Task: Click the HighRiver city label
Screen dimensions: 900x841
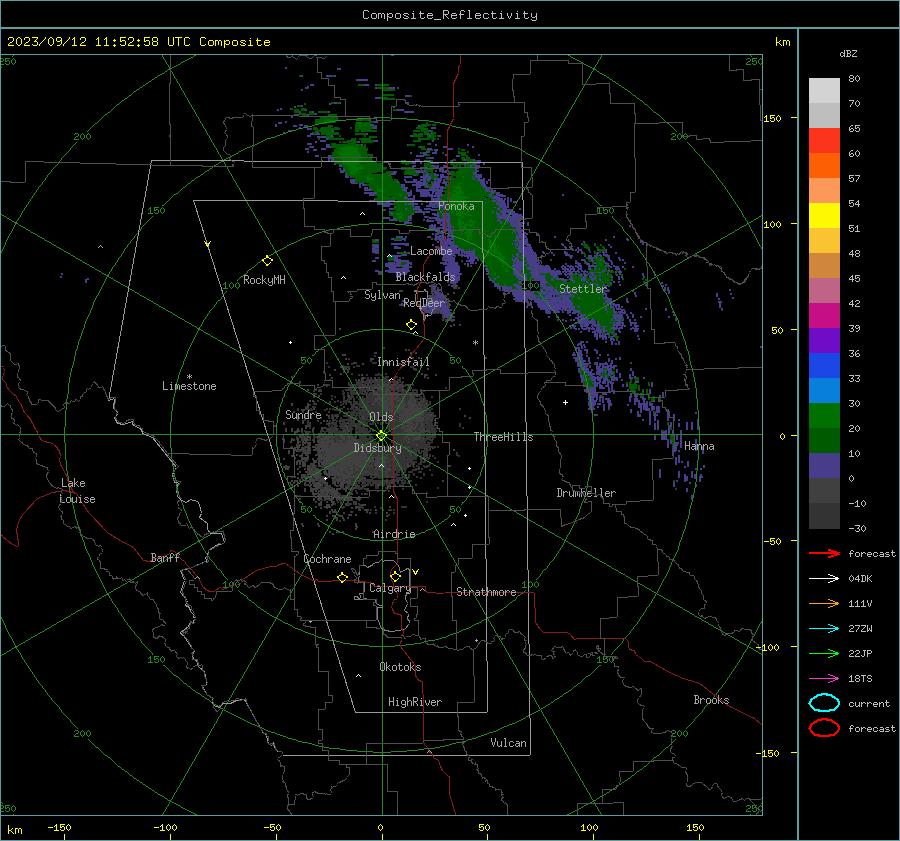Action: (415, 702)
